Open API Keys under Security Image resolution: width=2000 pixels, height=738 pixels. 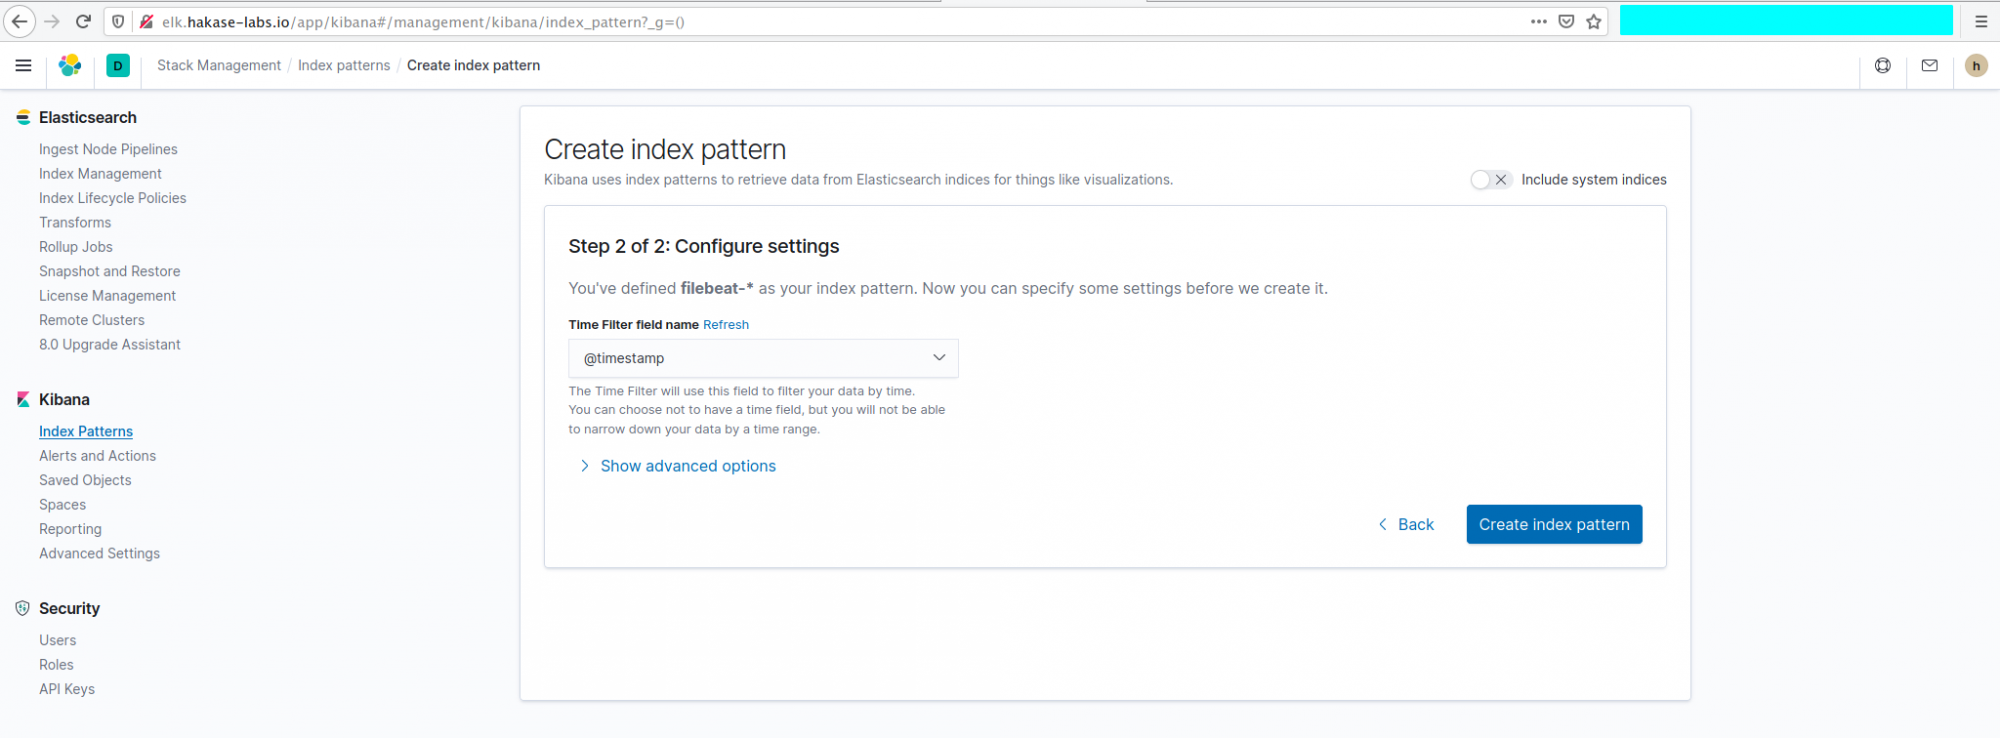pyautogui.click(x=67, y=689)
